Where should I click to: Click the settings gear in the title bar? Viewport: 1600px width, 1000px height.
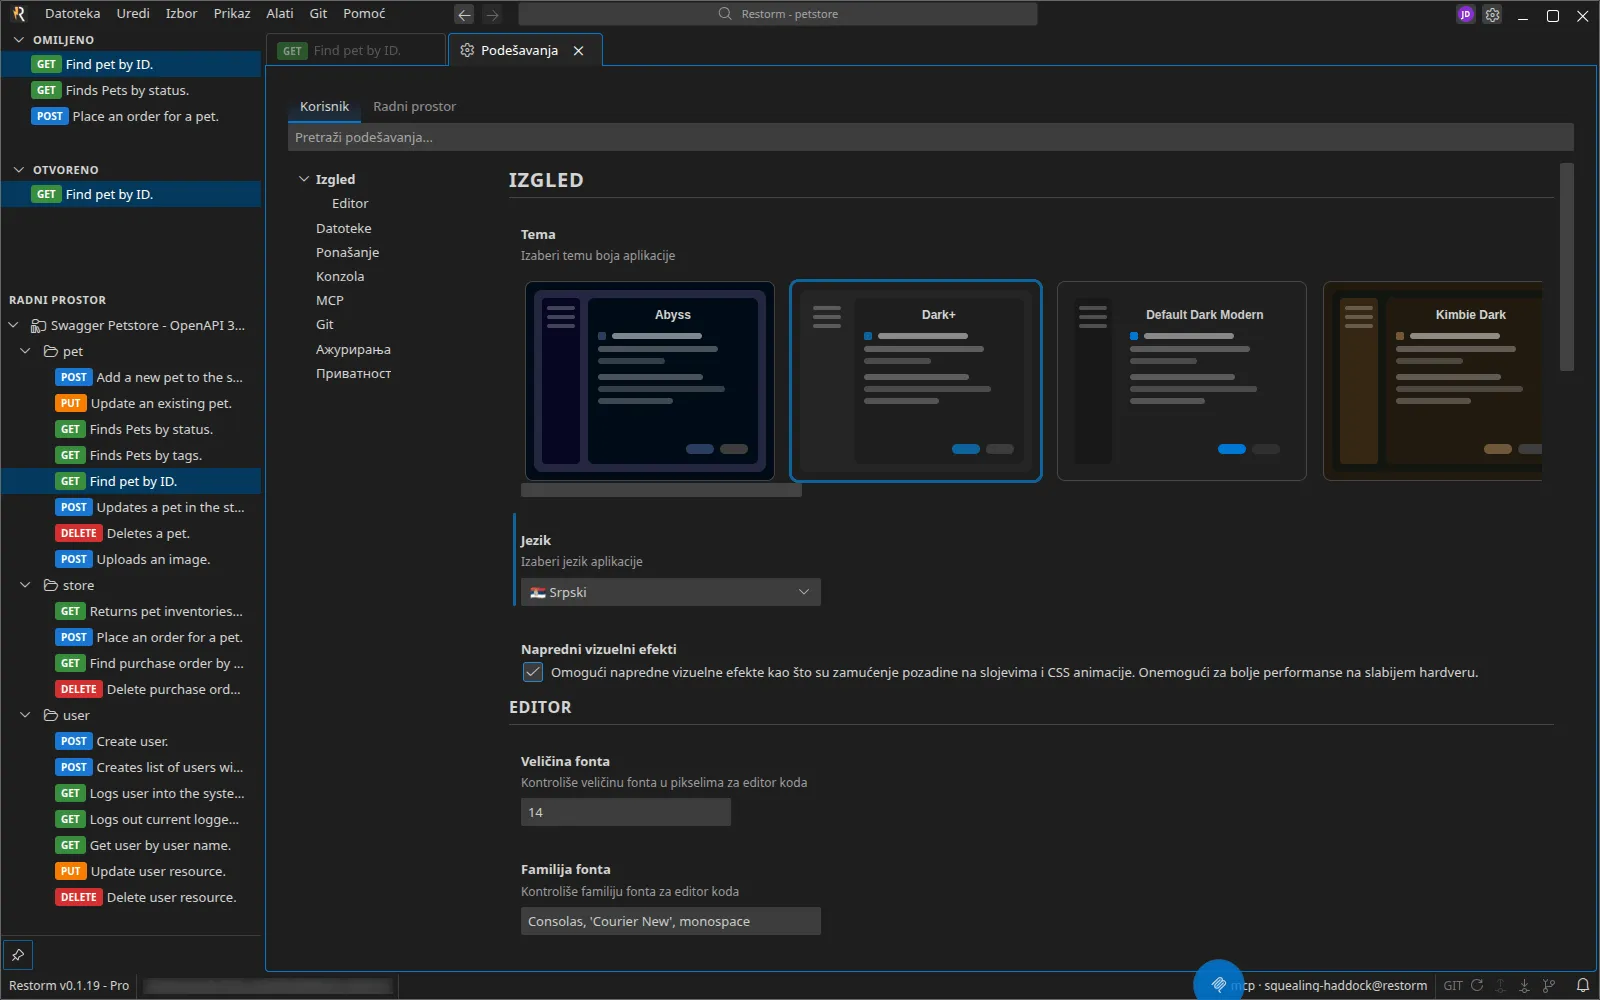coord(1492,15)
